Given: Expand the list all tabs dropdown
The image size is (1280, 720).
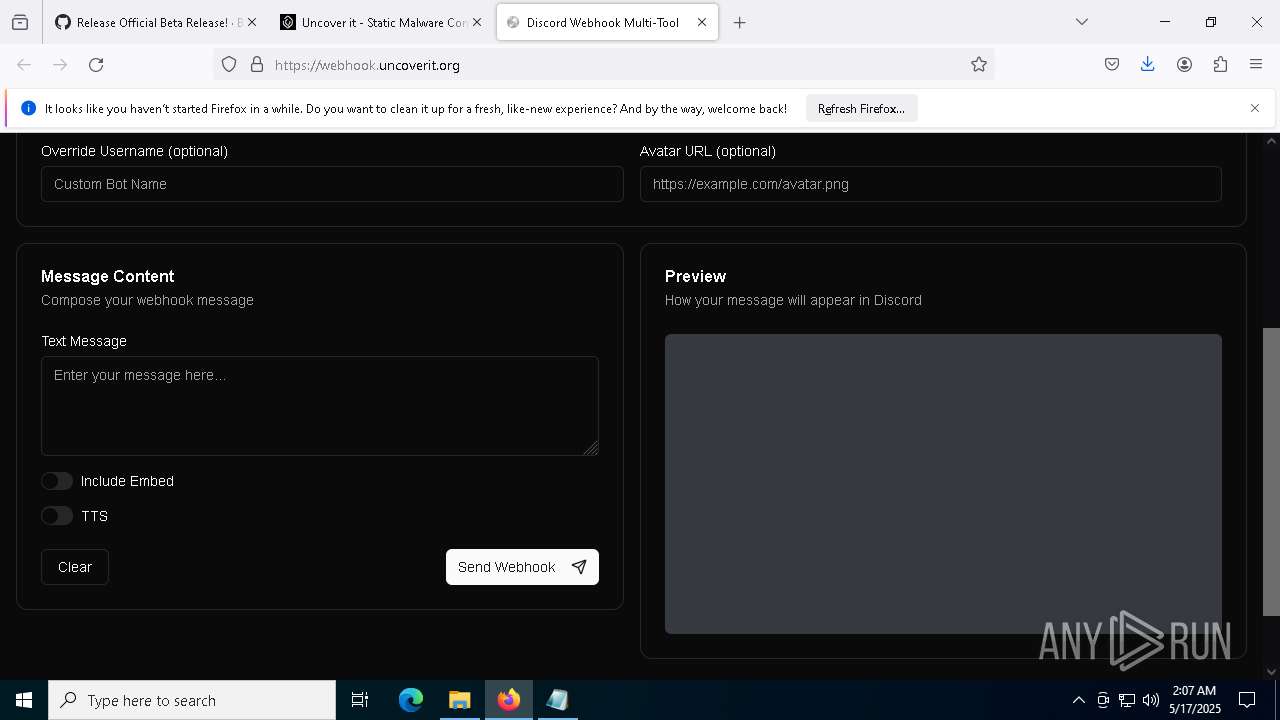Looking at the screenshot, I should tap(1082, 22).
